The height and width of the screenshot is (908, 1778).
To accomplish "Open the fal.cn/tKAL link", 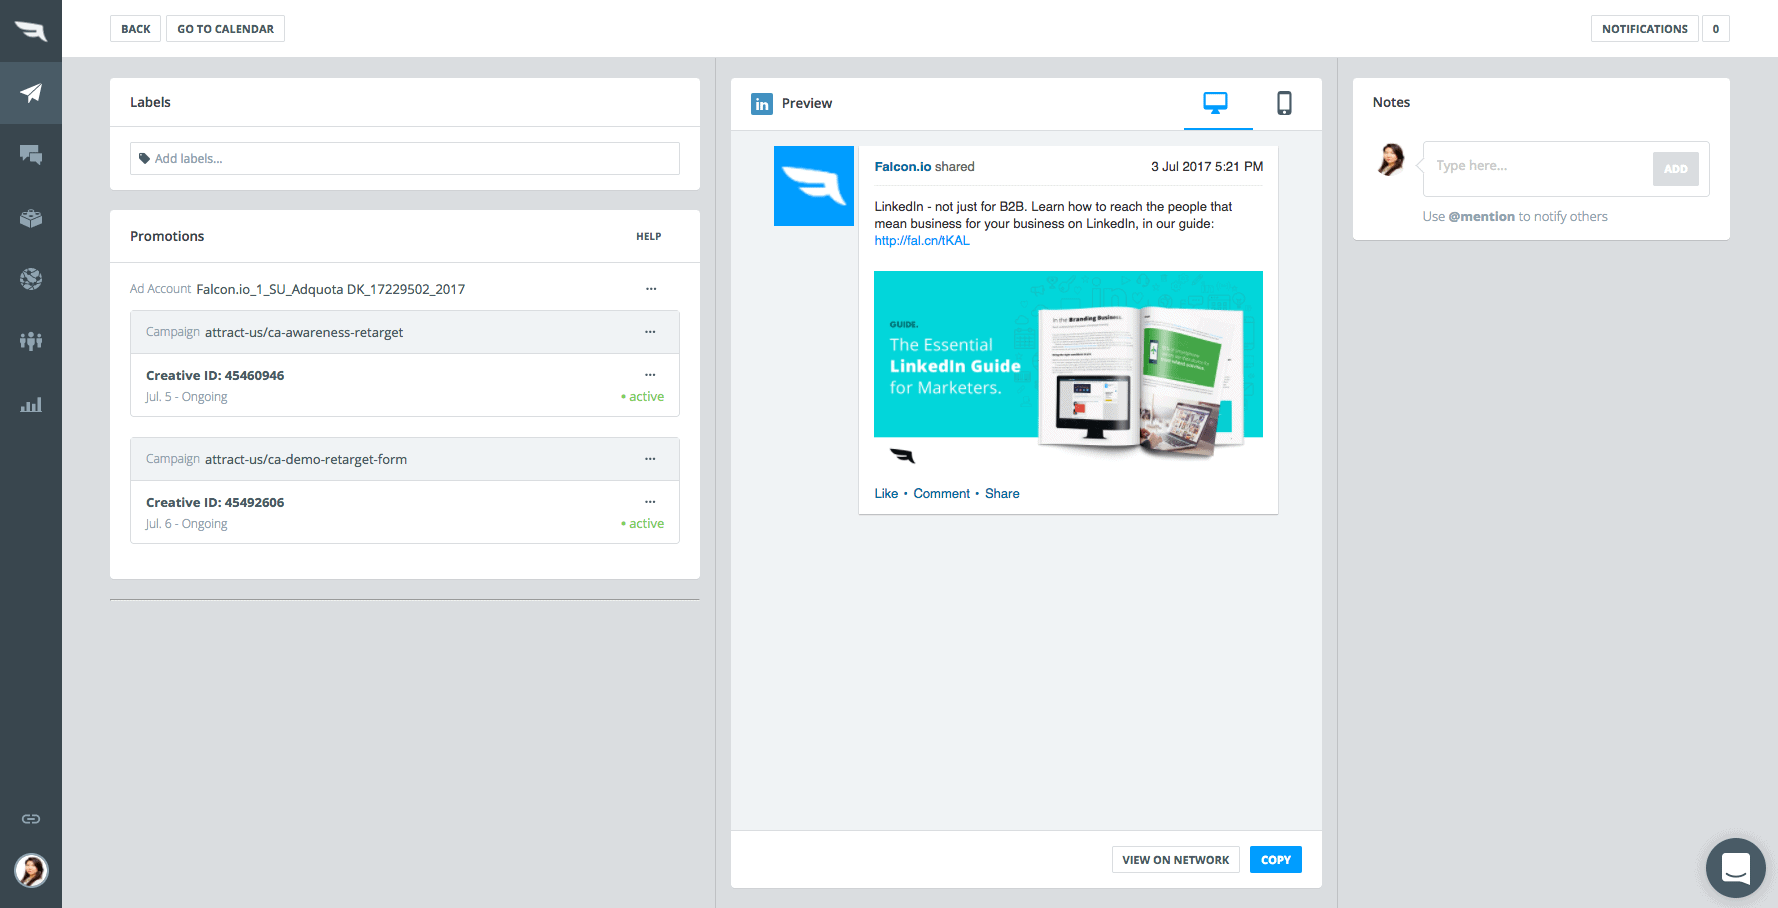I will click(922, 241).
